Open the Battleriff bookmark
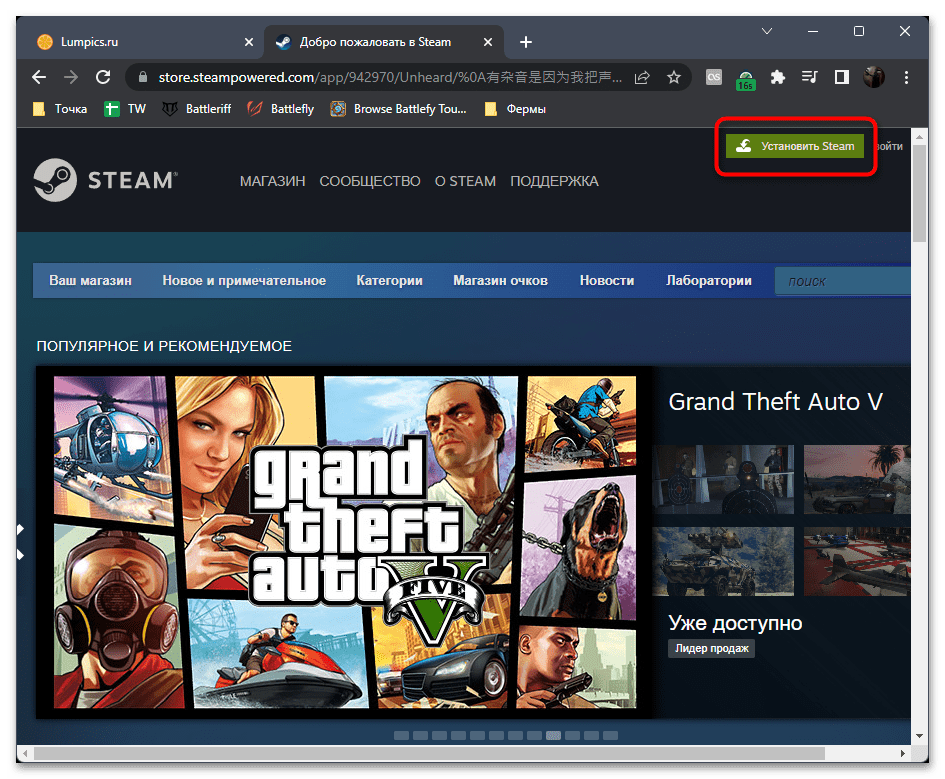 [196, 109]
